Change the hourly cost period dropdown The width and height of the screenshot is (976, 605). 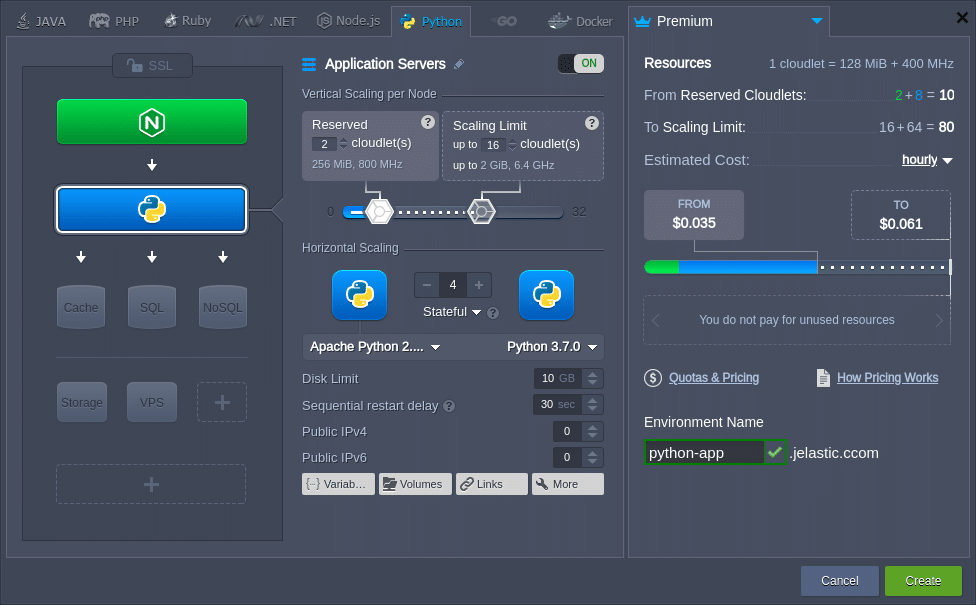click(x=927, y=160)
